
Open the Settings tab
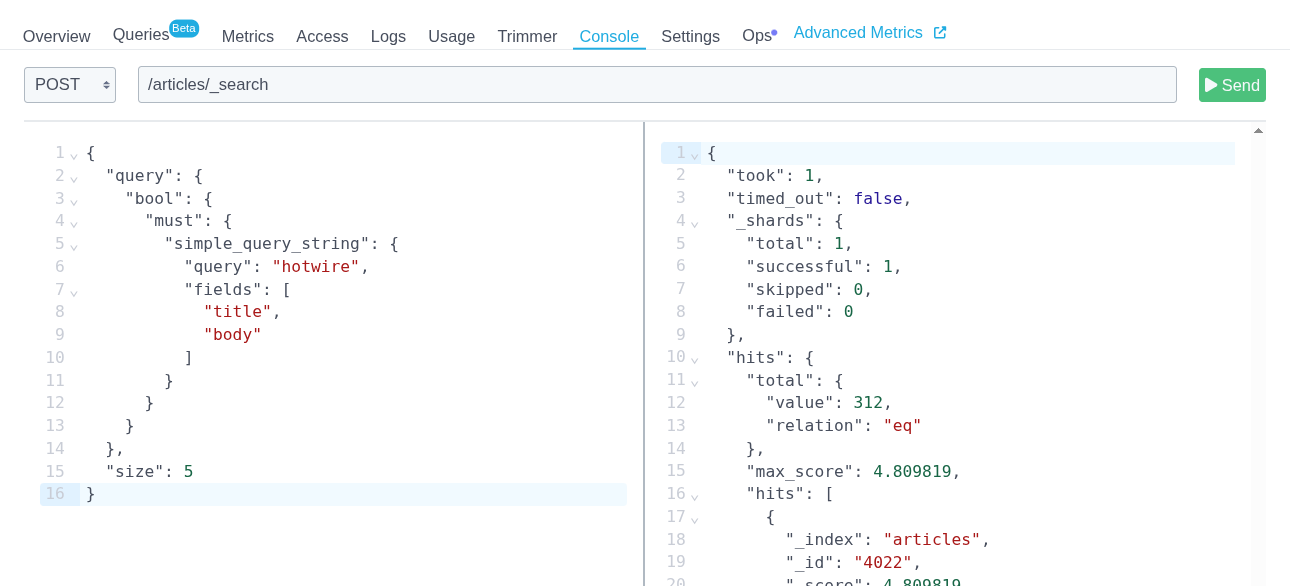click(x=690, y=36)
